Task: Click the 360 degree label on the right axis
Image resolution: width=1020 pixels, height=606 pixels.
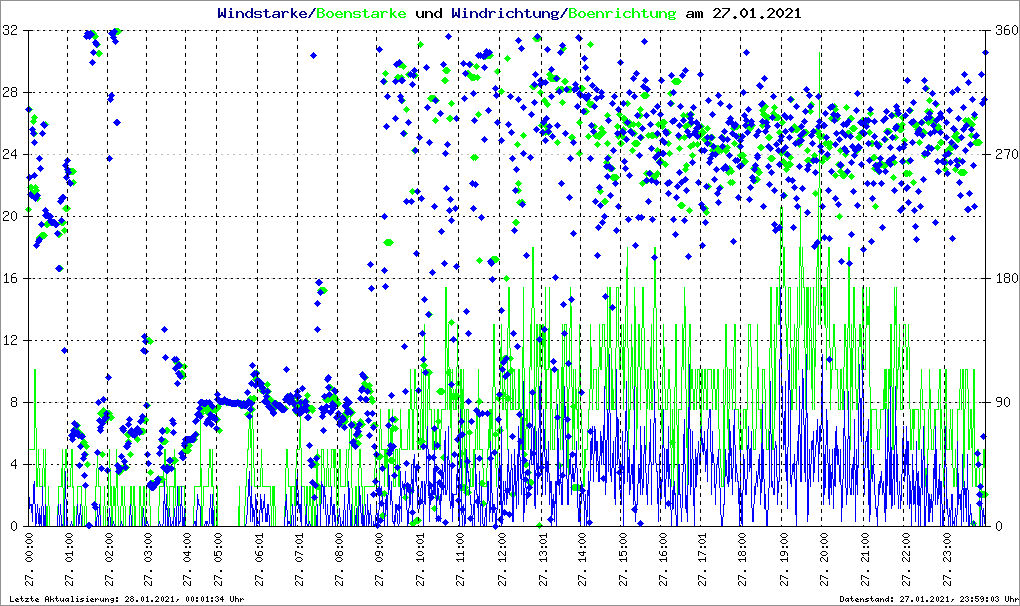Action: (x=1001, y=31)
